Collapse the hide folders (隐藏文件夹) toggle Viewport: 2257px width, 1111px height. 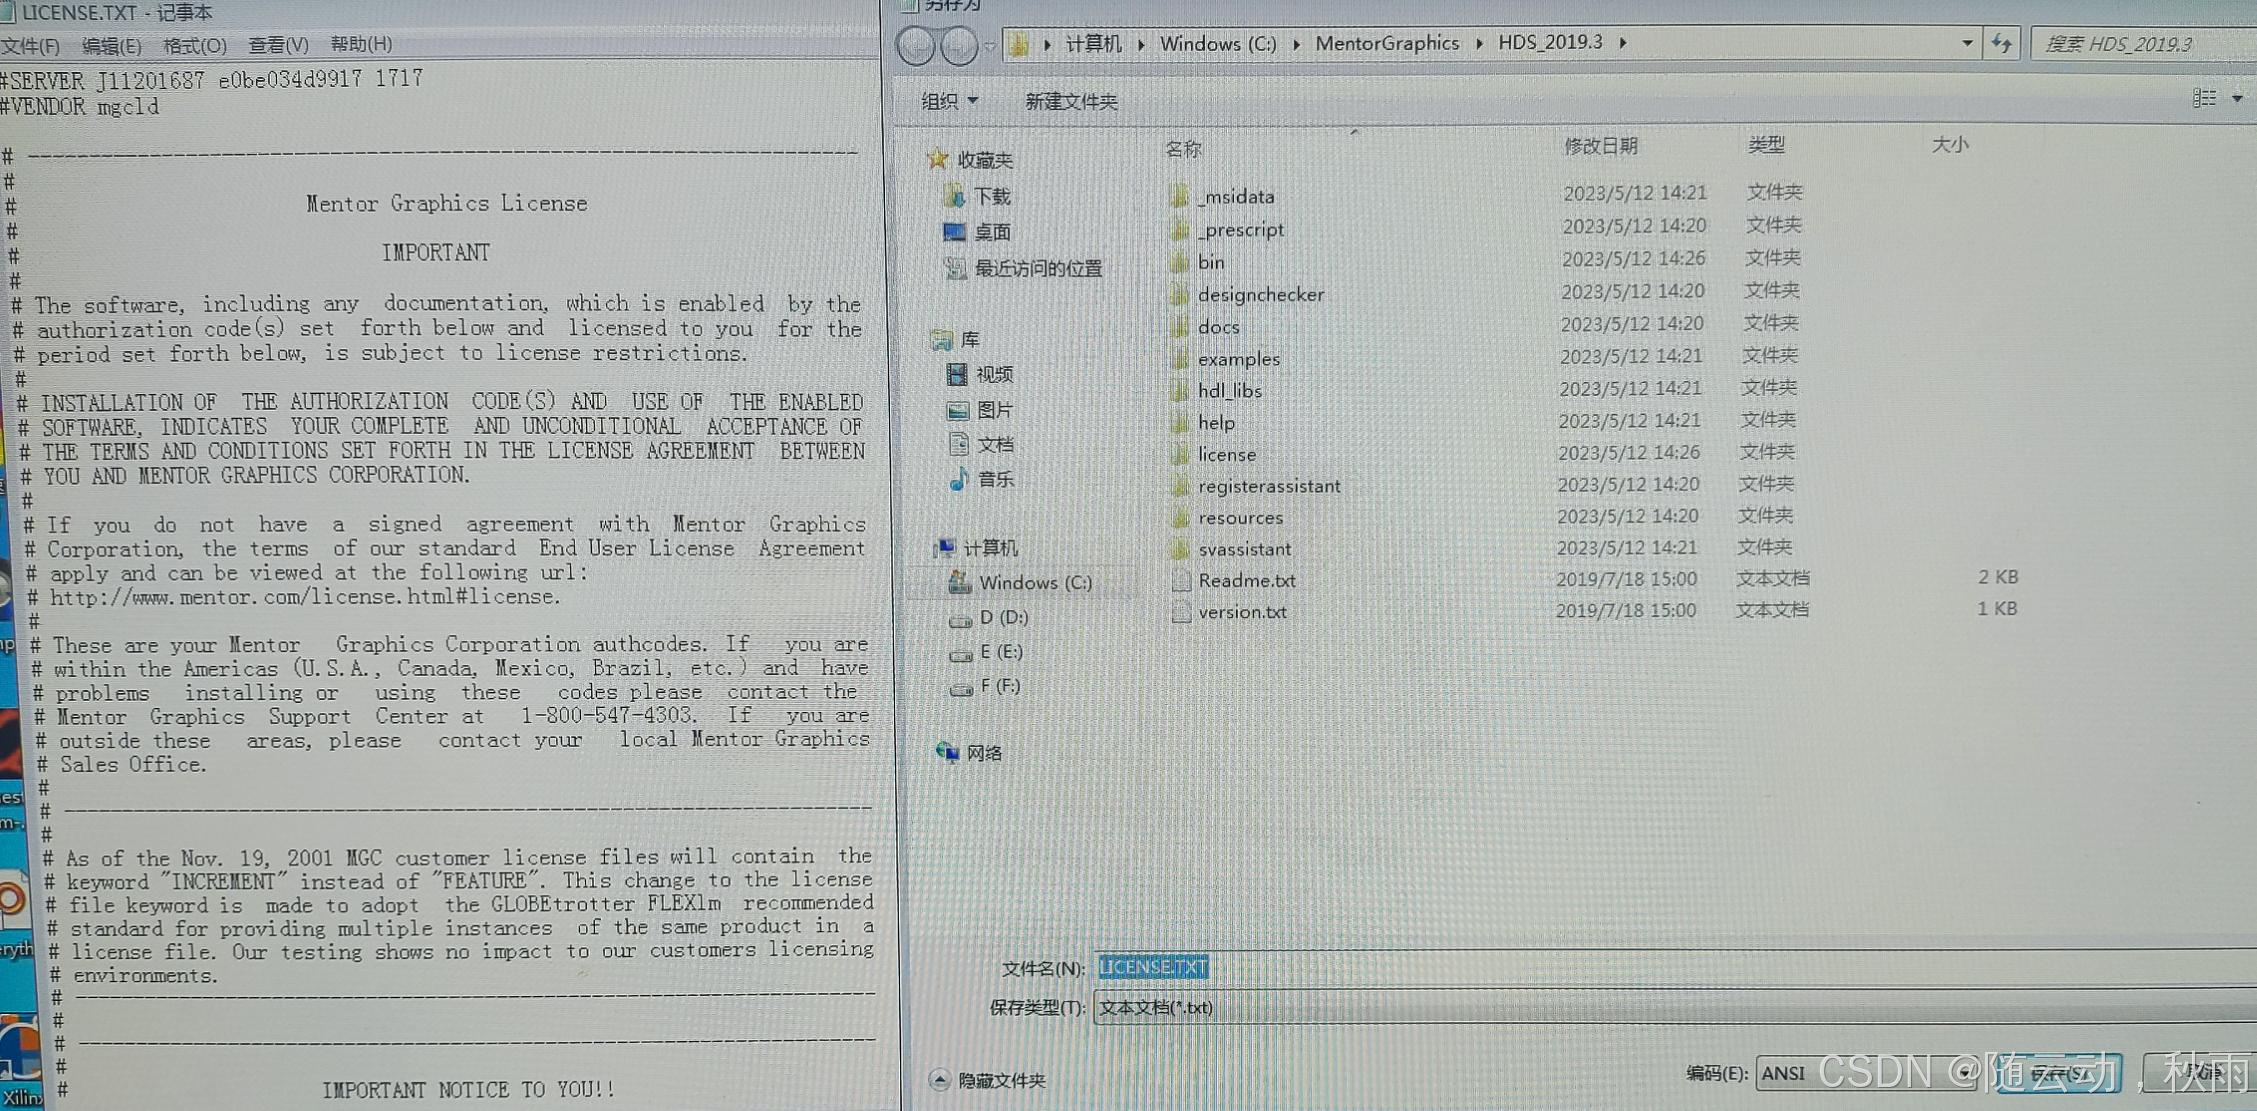pos(939,1080)
